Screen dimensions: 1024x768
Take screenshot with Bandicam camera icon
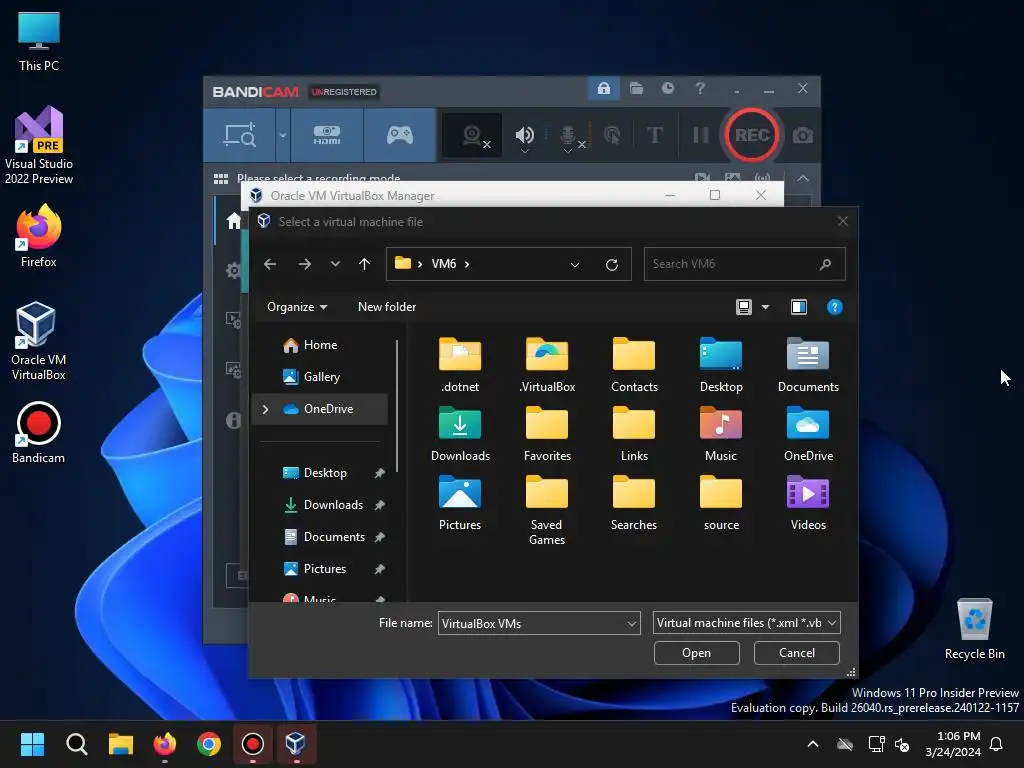[803, 135]
